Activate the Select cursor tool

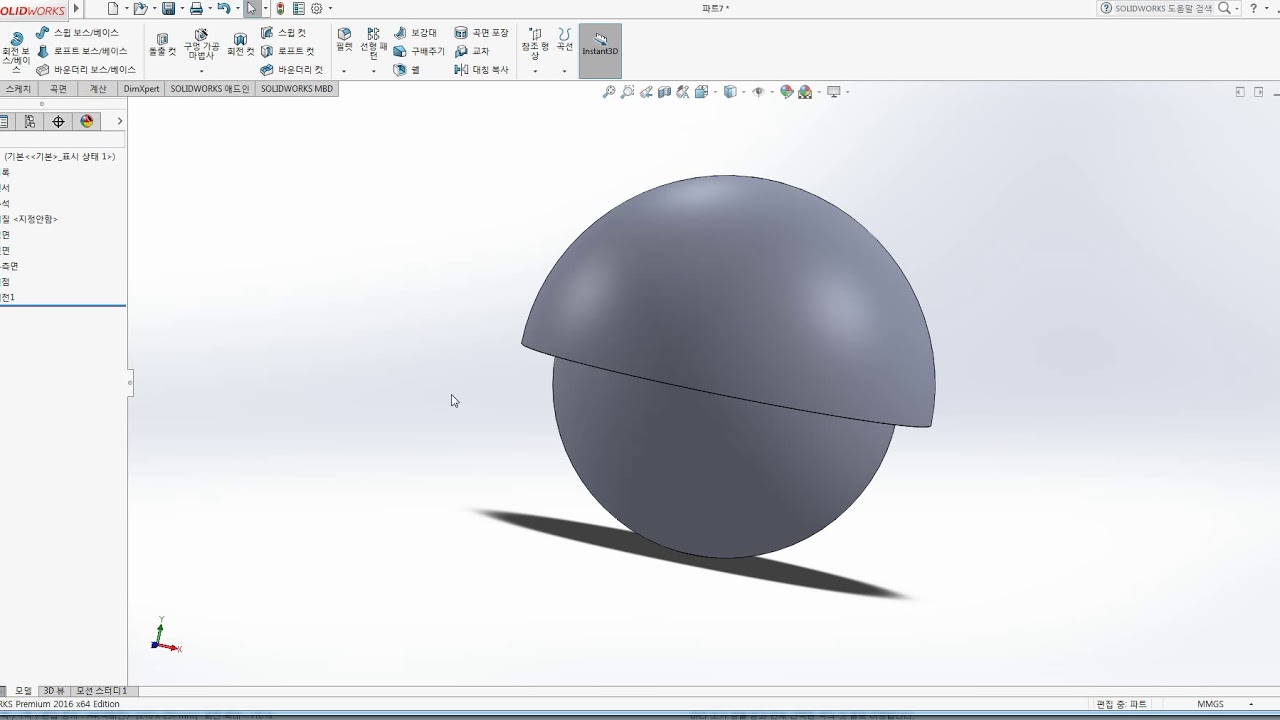252,8
